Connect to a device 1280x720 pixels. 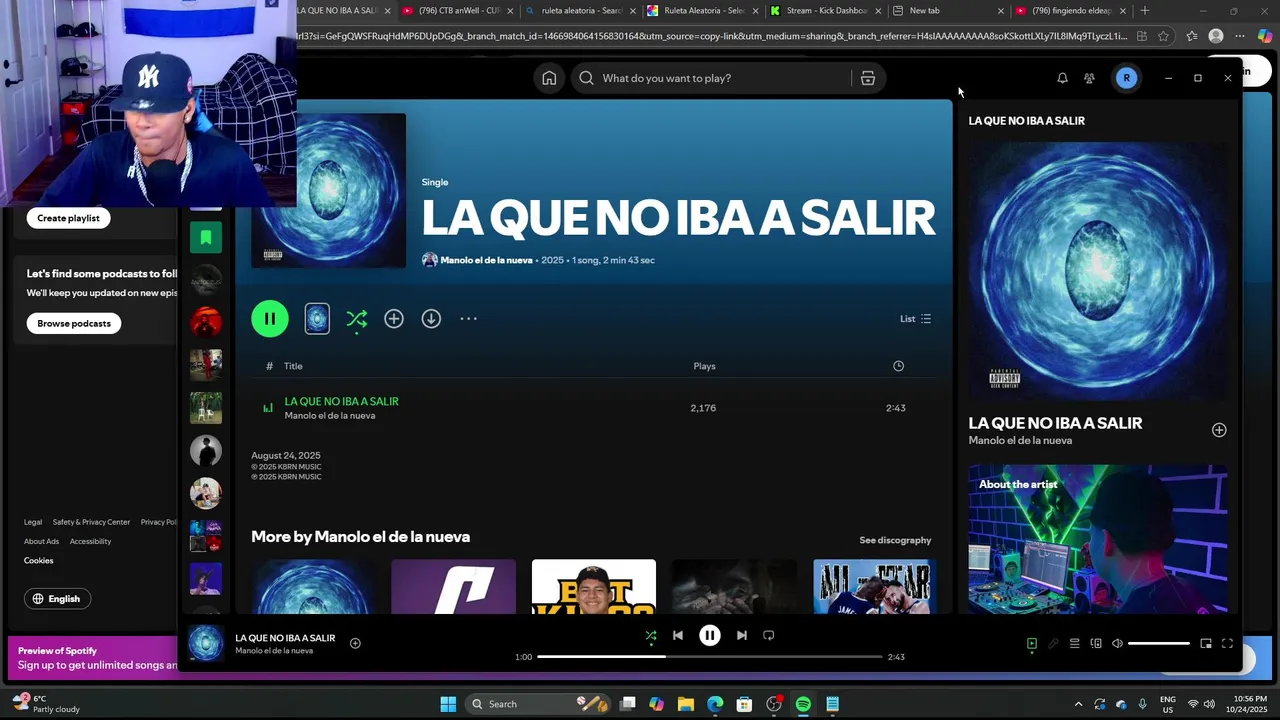tap(1096, 644)
